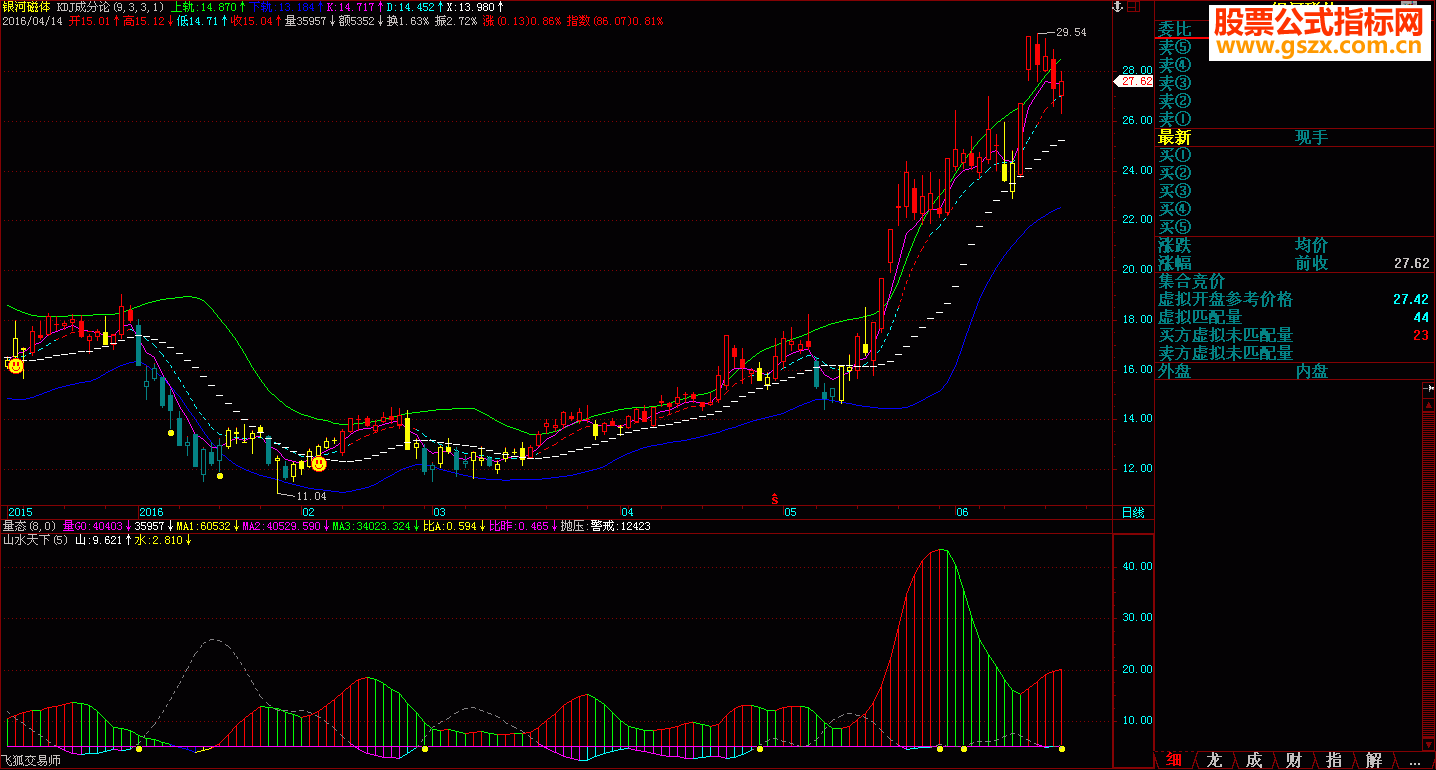1436x770 pixels.
Task: Click the 银河磁体 stock name
Action: pyautogui.click(x=27, y=6)
